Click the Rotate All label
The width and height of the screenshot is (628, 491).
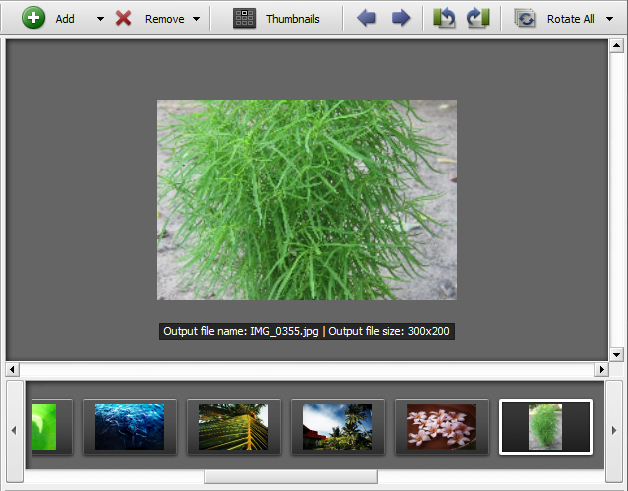click(x=570, y=19)
